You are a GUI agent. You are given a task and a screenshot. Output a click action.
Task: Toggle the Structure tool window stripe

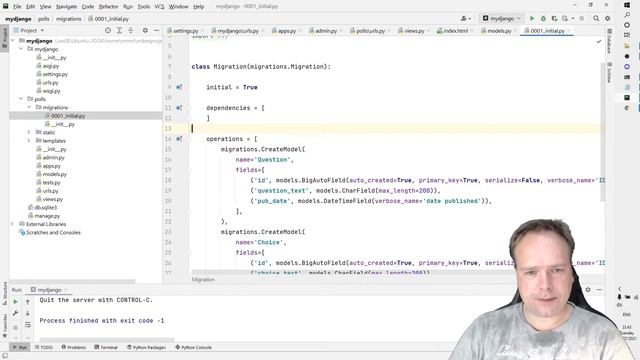(4, 293)
